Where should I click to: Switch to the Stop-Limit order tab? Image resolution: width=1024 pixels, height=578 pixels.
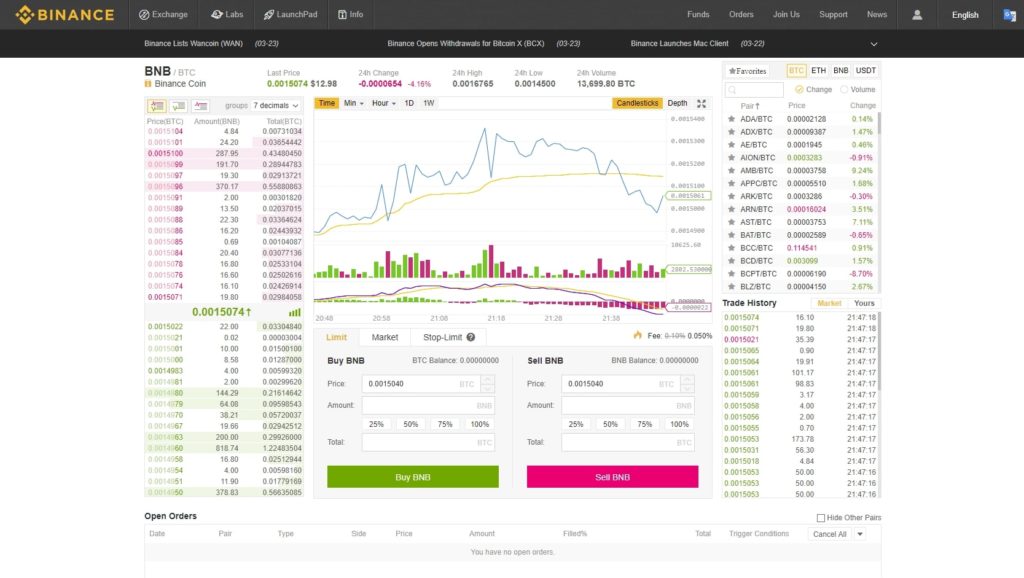click(x=449, y=337)
